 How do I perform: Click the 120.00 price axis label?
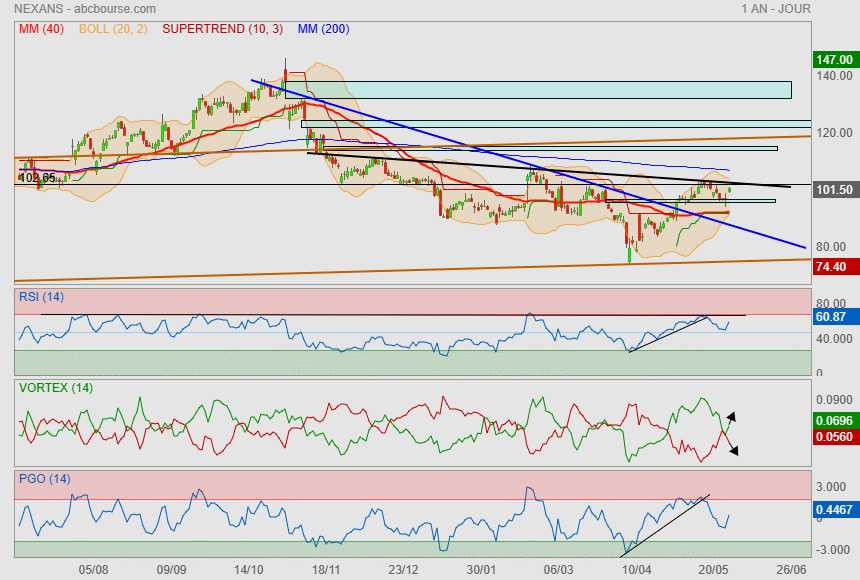point(834,133)
